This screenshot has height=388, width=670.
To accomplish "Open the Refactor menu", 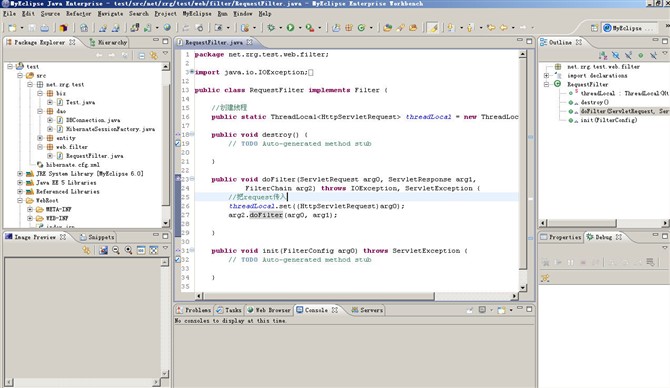I will (78, 14).
